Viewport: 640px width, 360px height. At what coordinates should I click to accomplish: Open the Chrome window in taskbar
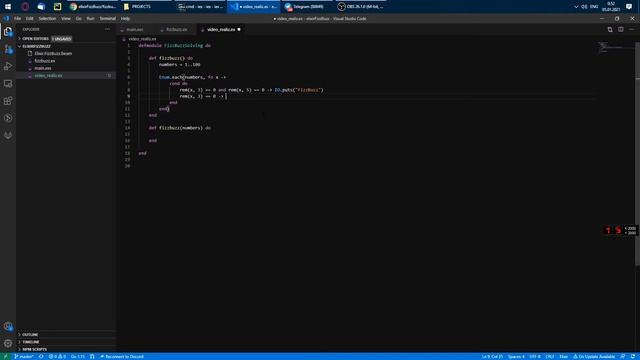92,7
